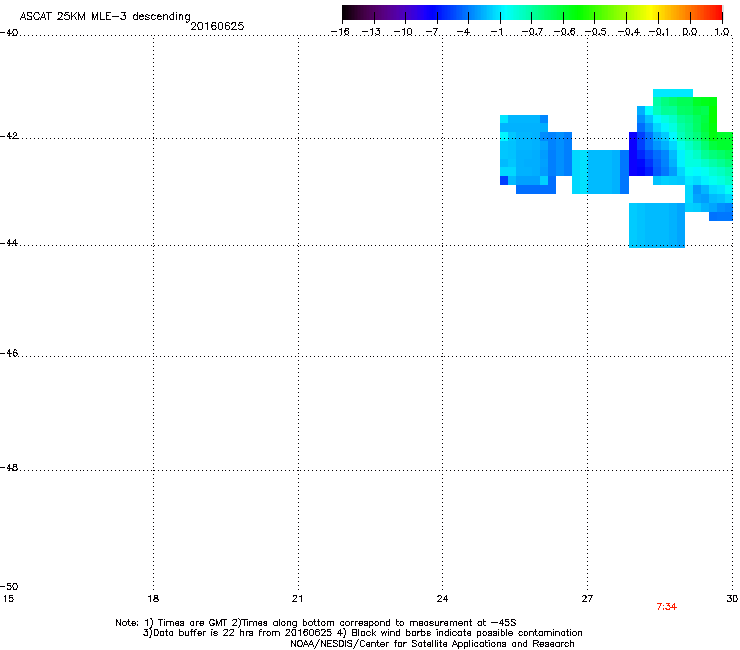Click the 1.0 color scale label
Viewport: 740px width, 650px height.
point(722,32)
